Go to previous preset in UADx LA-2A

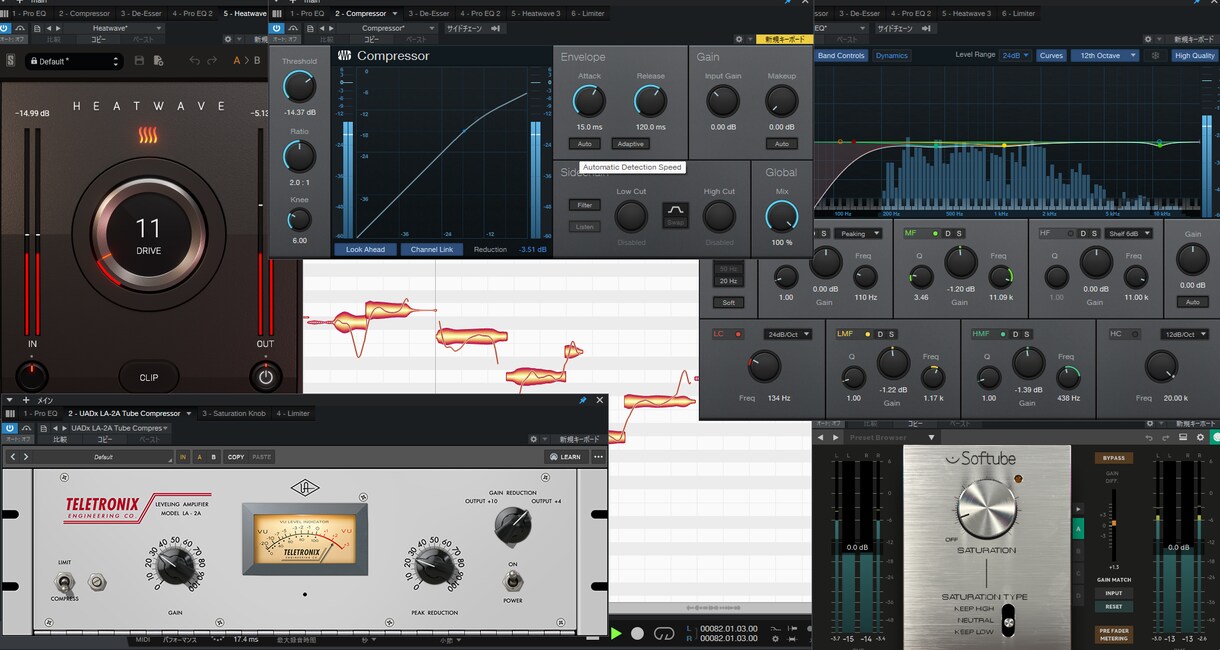(12, 457)
